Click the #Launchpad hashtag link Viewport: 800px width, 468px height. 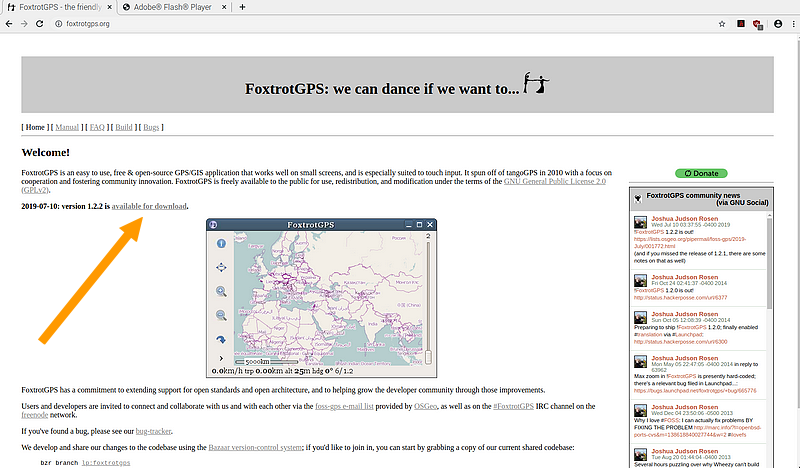pyautogui.click(x=686, y=335)
